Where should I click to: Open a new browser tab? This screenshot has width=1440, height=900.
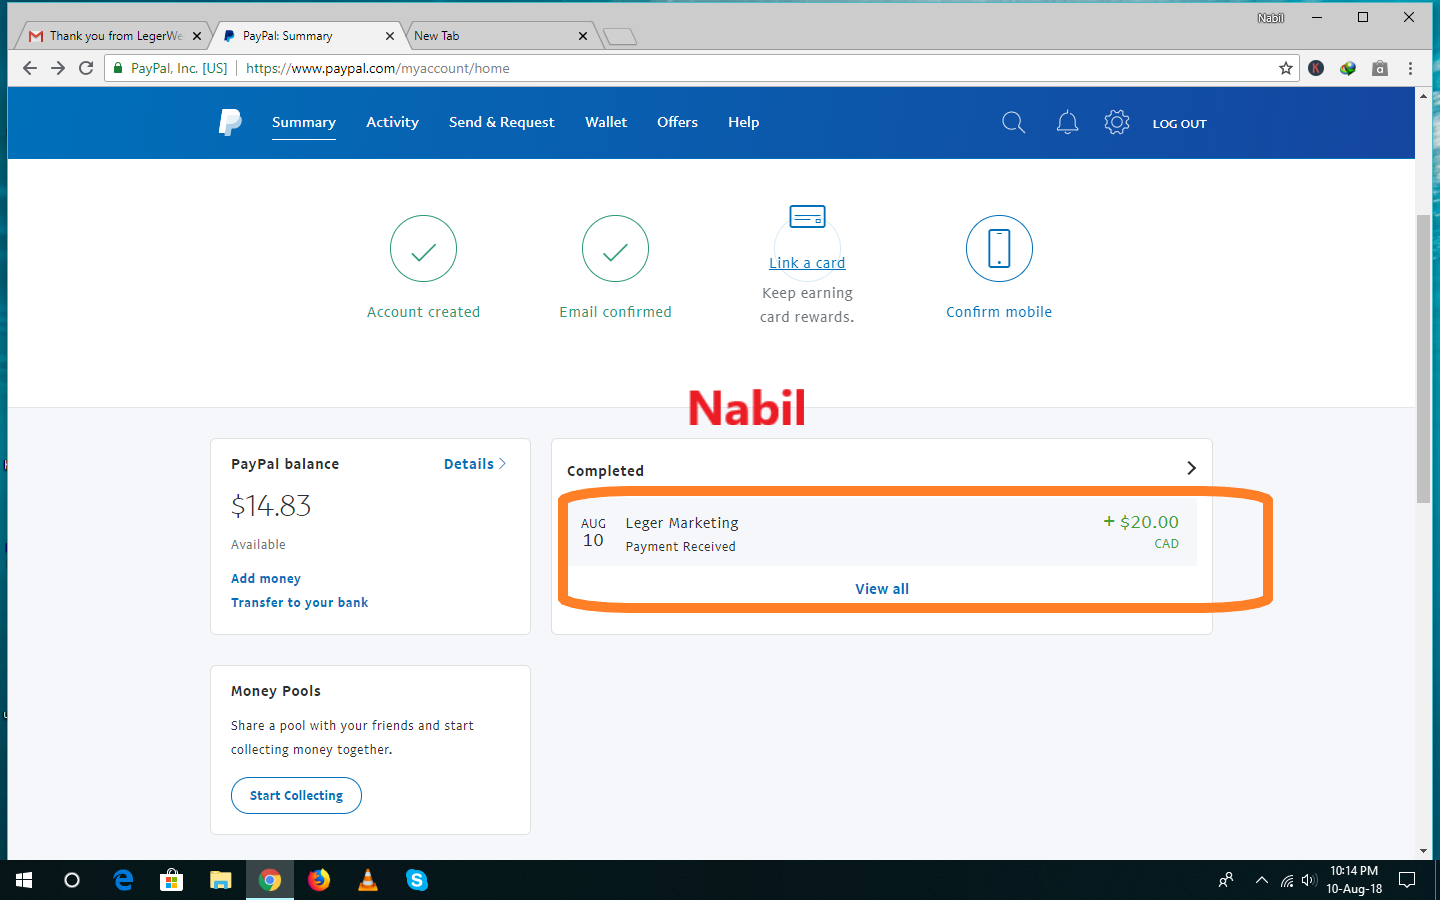click(x=620, y=37)
